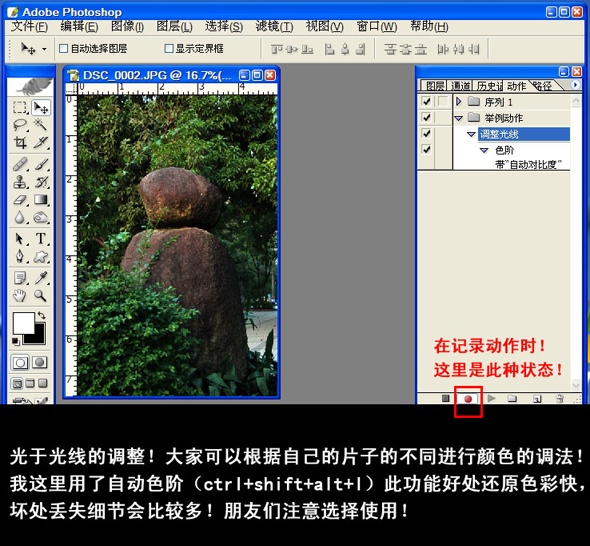
Task: Open the 帮助(H) menu
Action: pos(429,27)
